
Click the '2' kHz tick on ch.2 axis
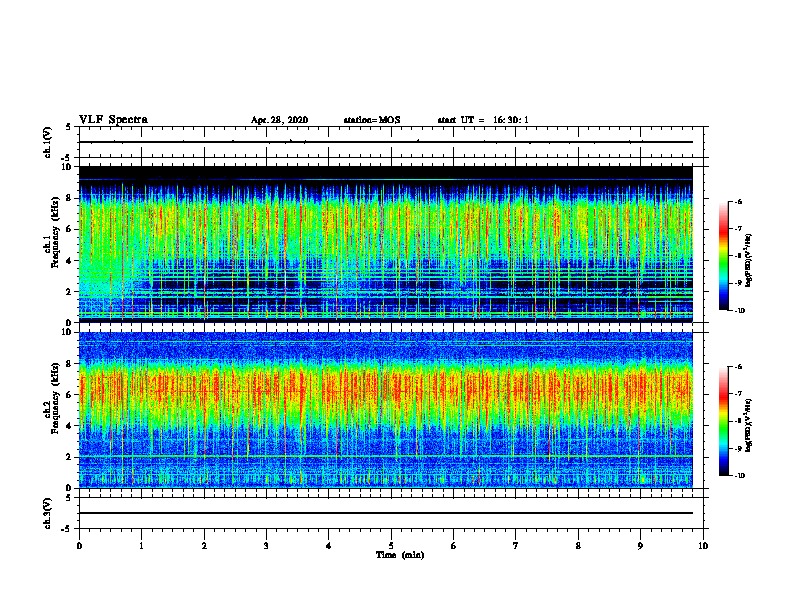(x=70, y=457)
